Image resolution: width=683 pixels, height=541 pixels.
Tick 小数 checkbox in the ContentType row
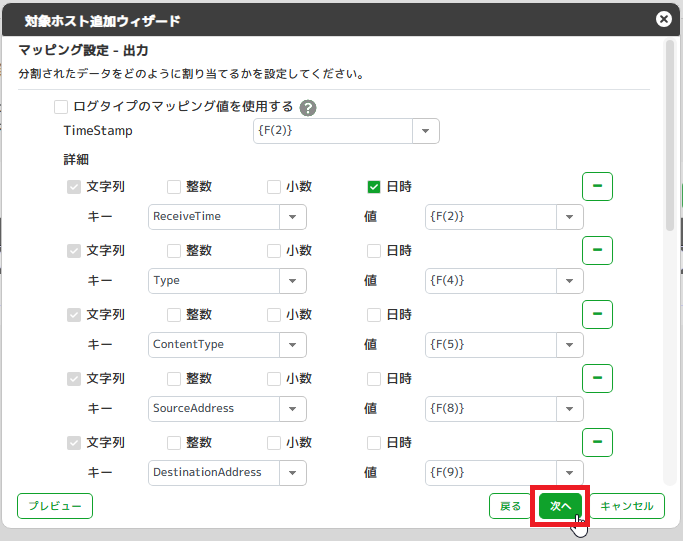tap(274, 314)
